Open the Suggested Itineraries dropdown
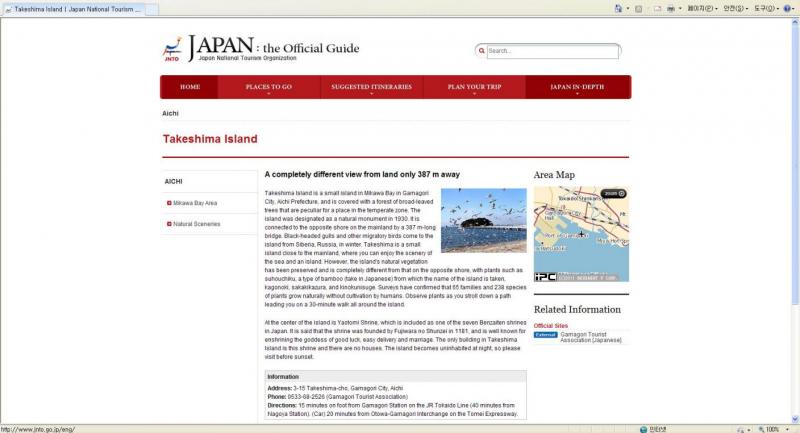Image resolution: width=800 pixels, height=433 pixels. tap(371, 88)
